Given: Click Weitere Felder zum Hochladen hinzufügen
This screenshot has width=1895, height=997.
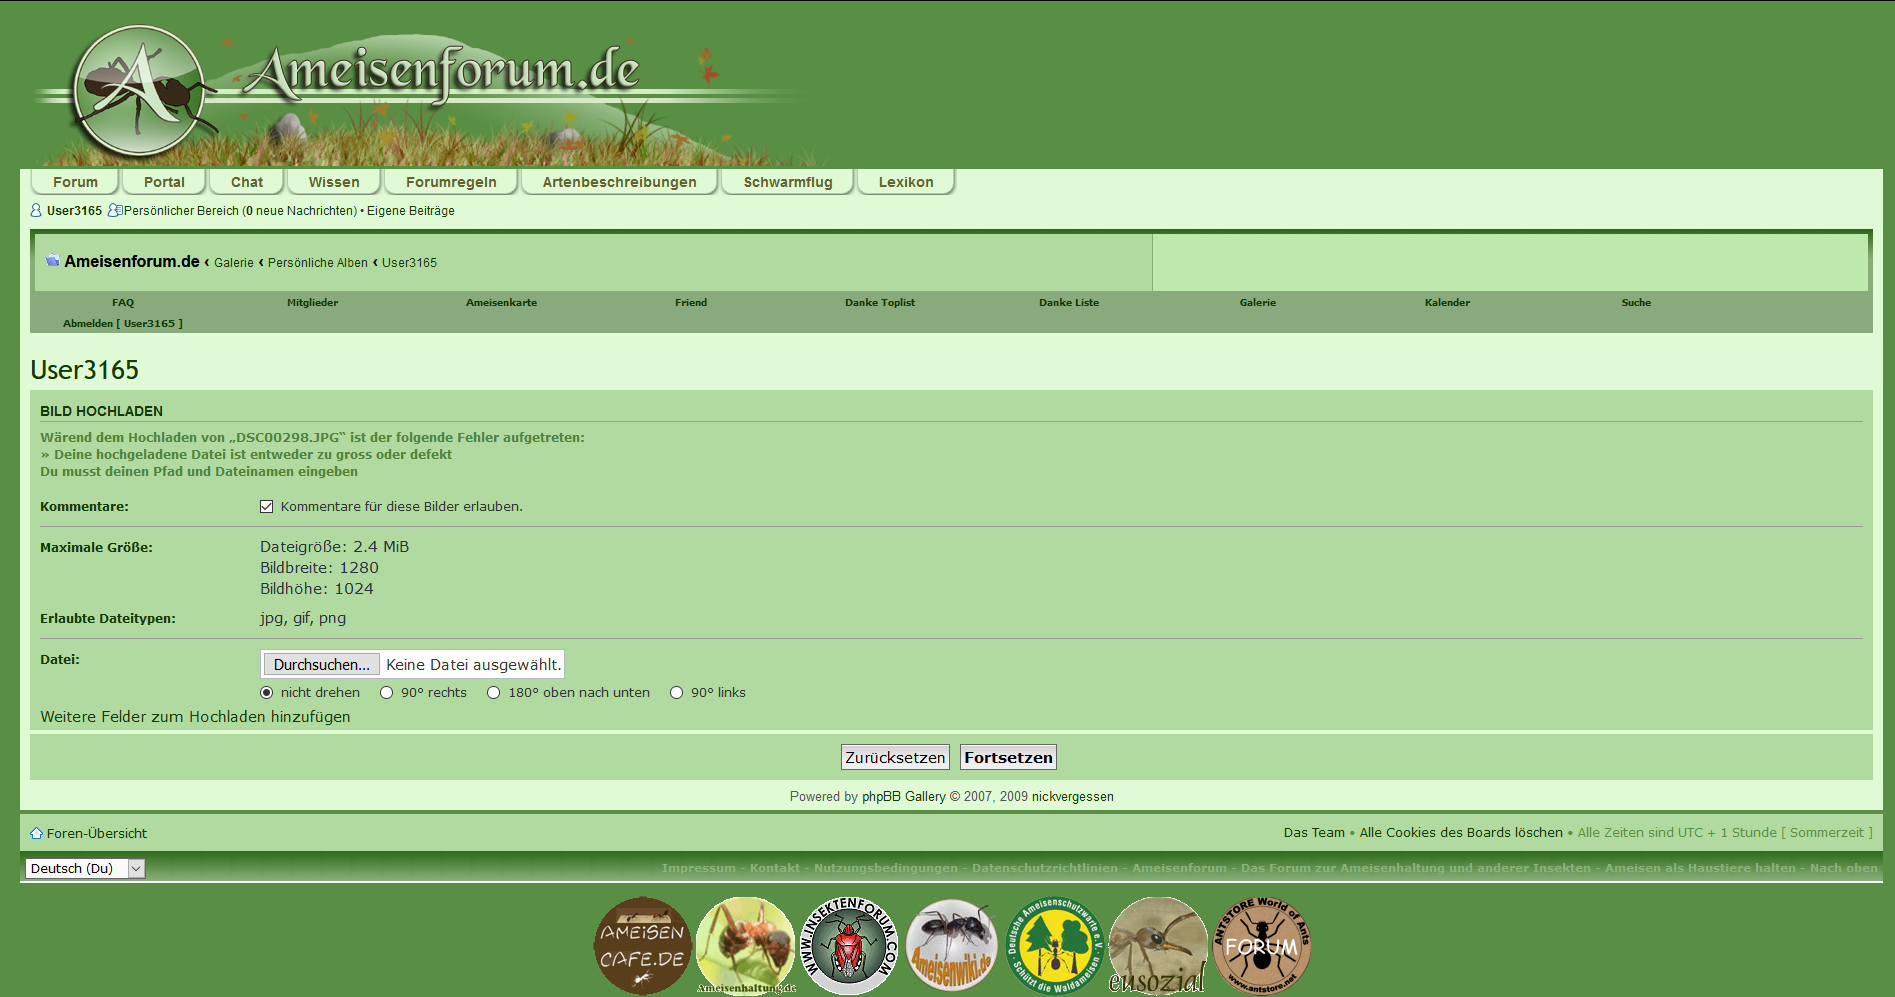Looking at the screenshot, I should click(x=195, y=717).
